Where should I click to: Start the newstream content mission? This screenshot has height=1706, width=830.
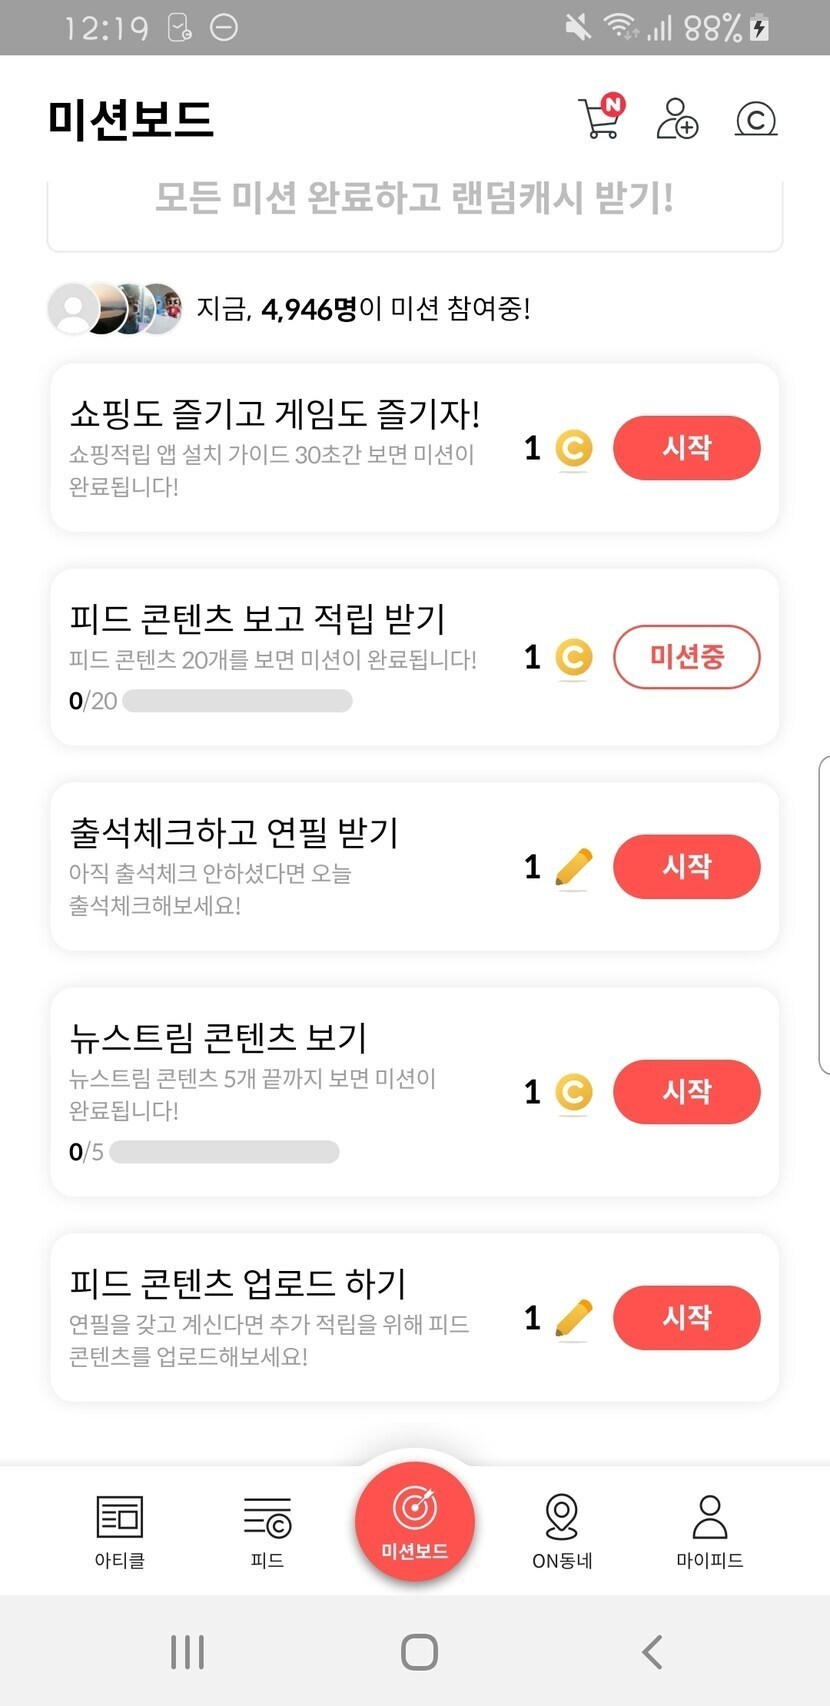point(686,1091)
